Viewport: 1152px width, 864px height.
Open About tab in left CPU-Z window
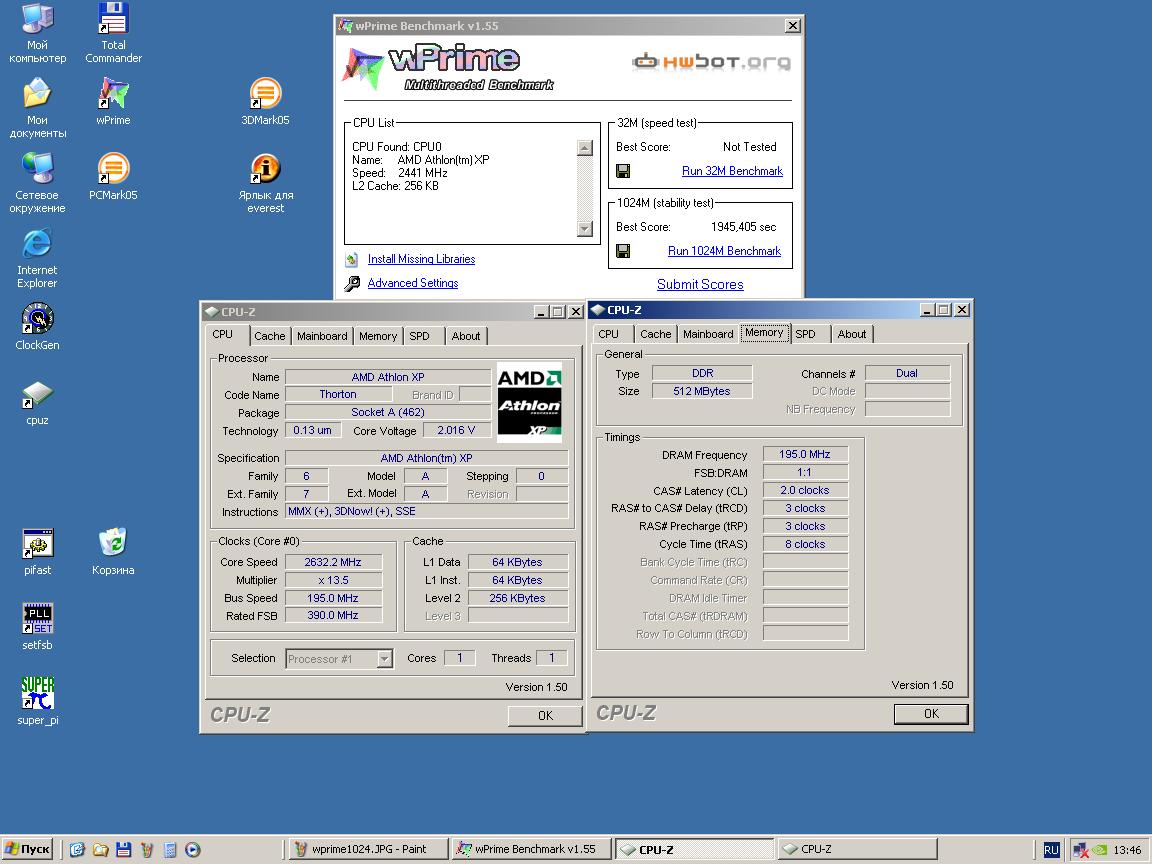point(466,336)
